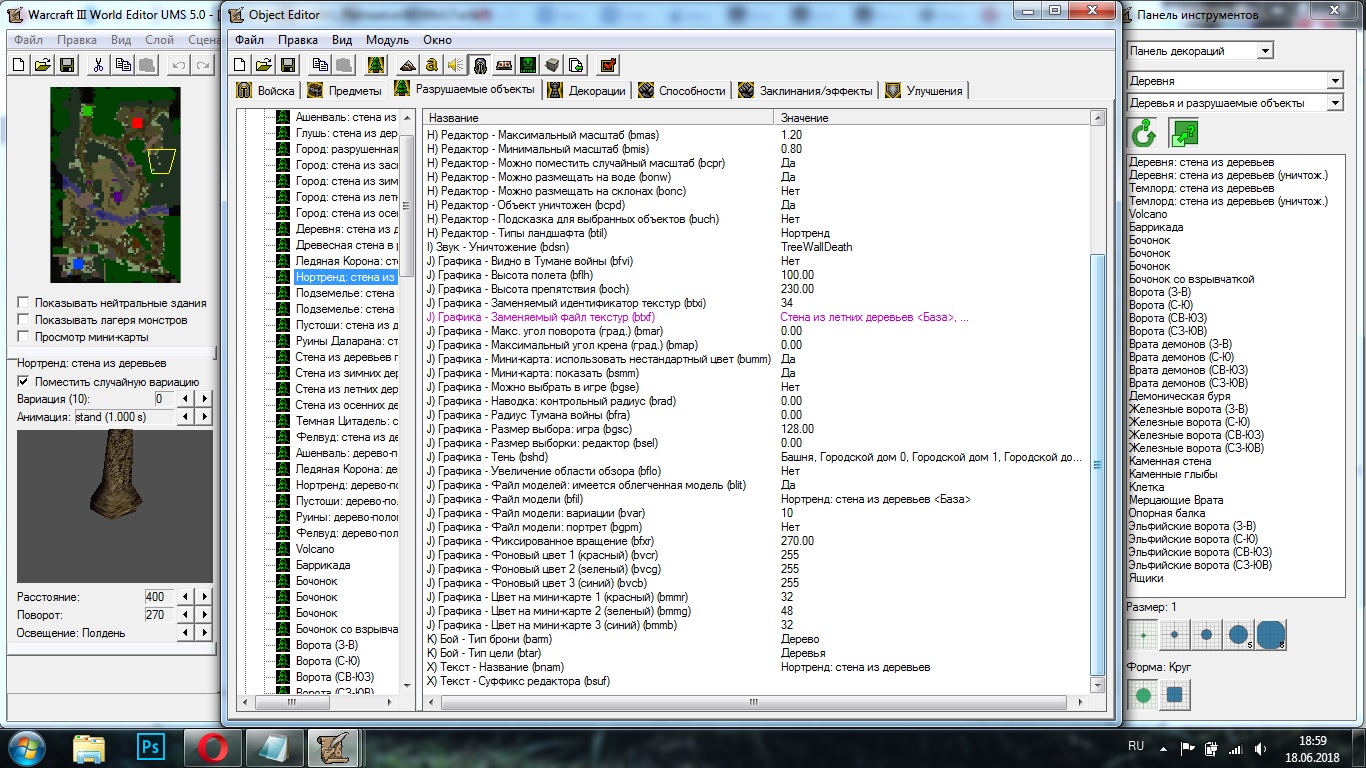Open 'Деревья и разрушаемые объекты' category dropdown

(x=1335, y=103)
